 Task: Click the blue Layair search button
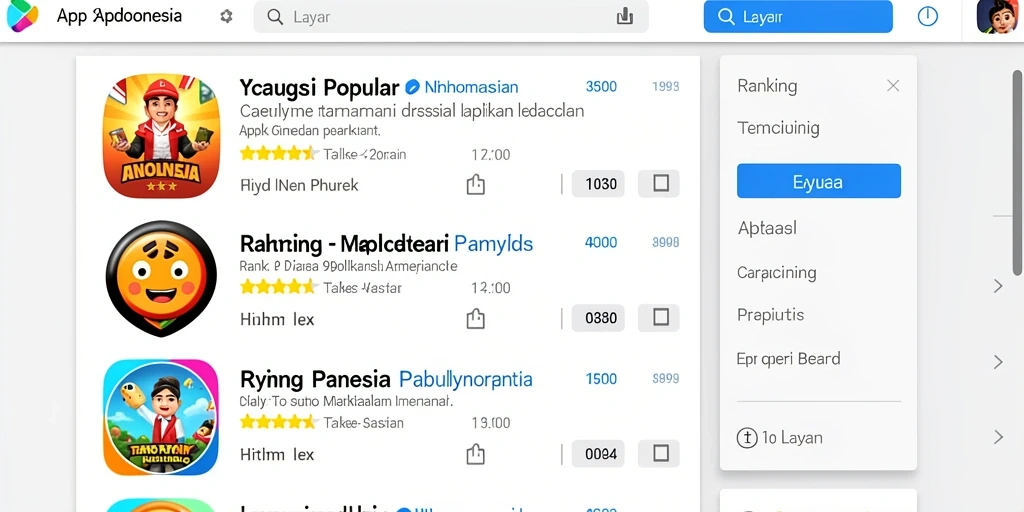pos(798,16)
